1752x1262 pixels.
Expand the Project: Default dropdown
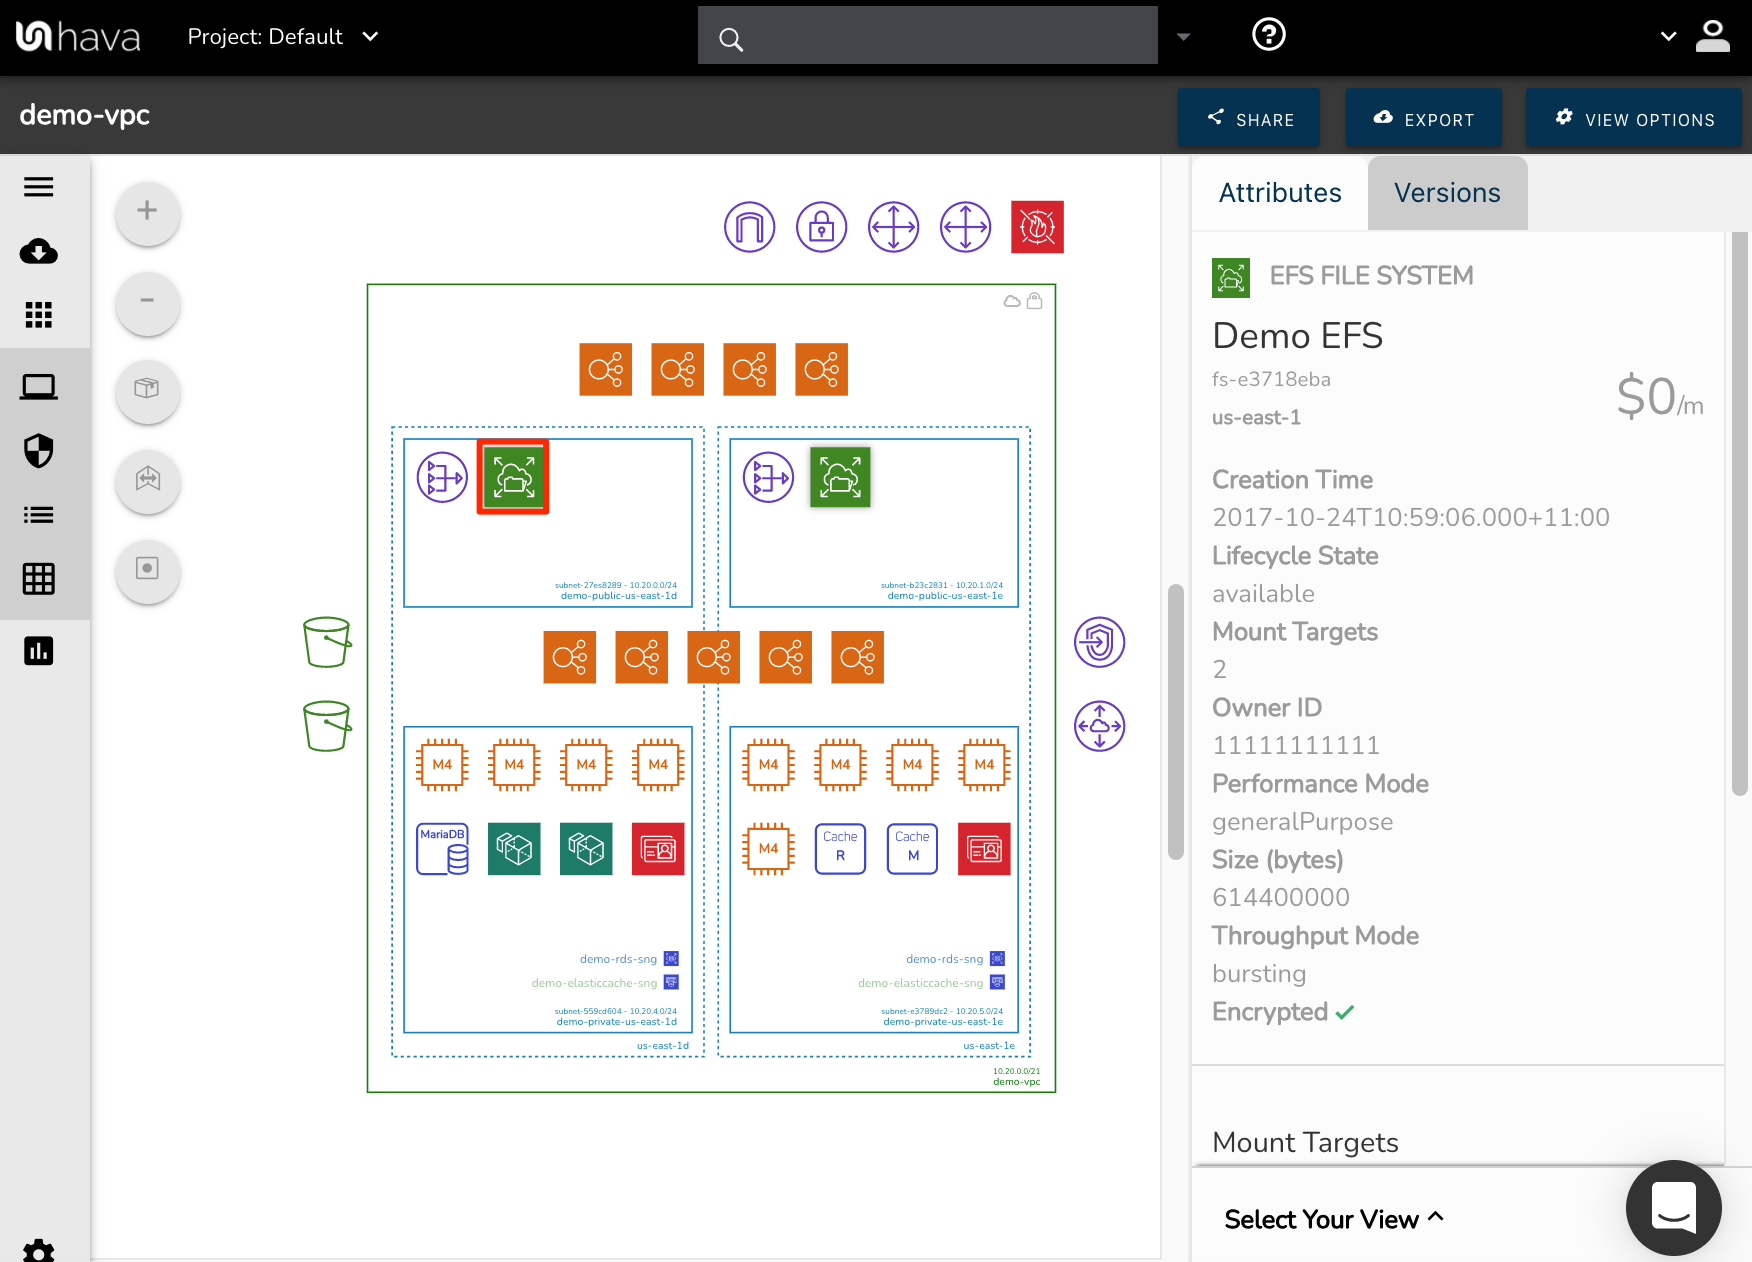pos(283,36)
